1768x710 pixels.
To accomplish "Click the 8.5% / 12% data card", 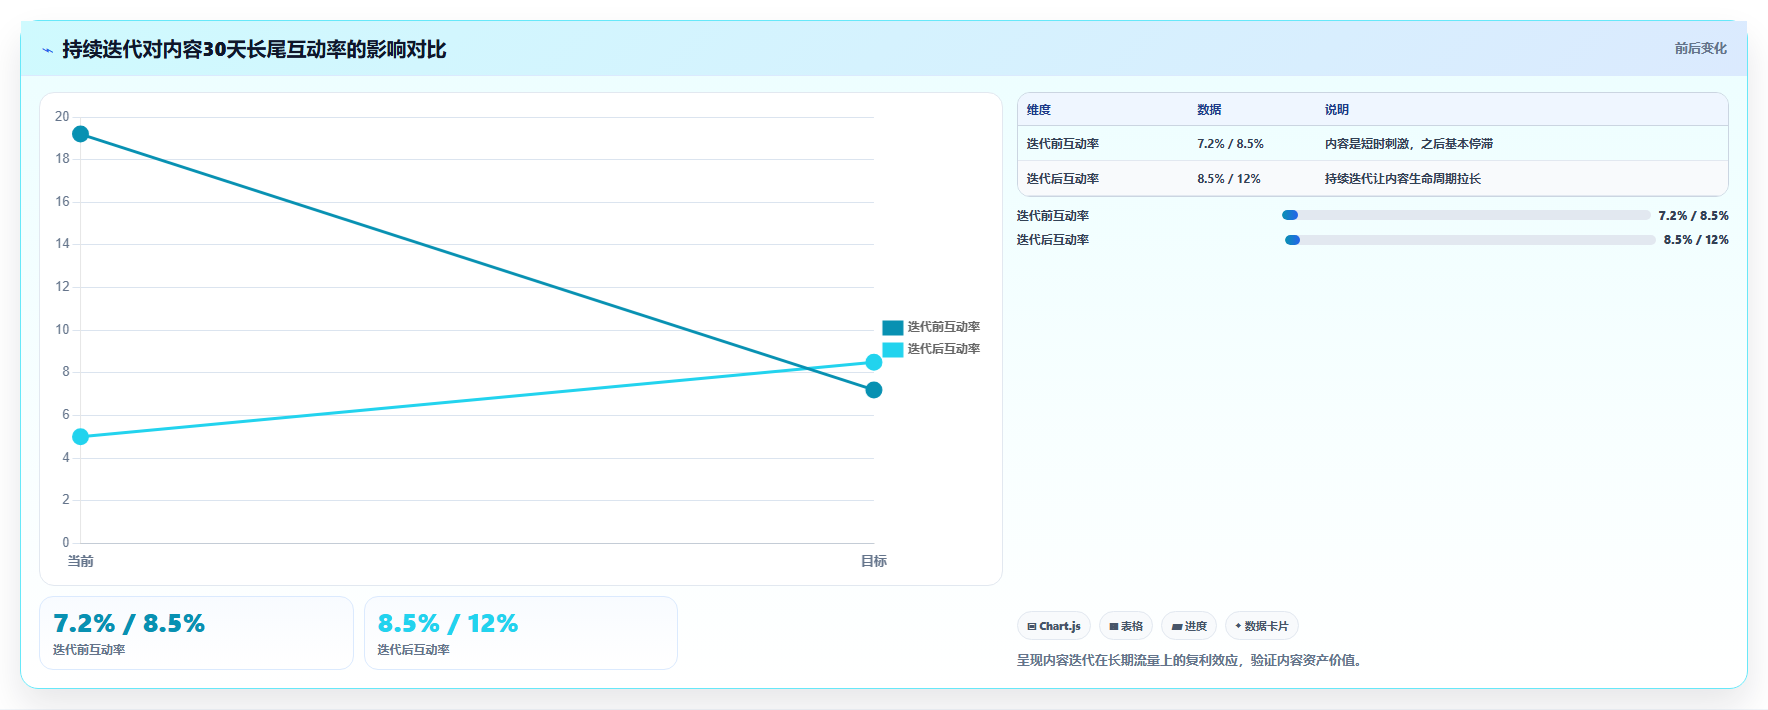I will click(x=521, y=633).
